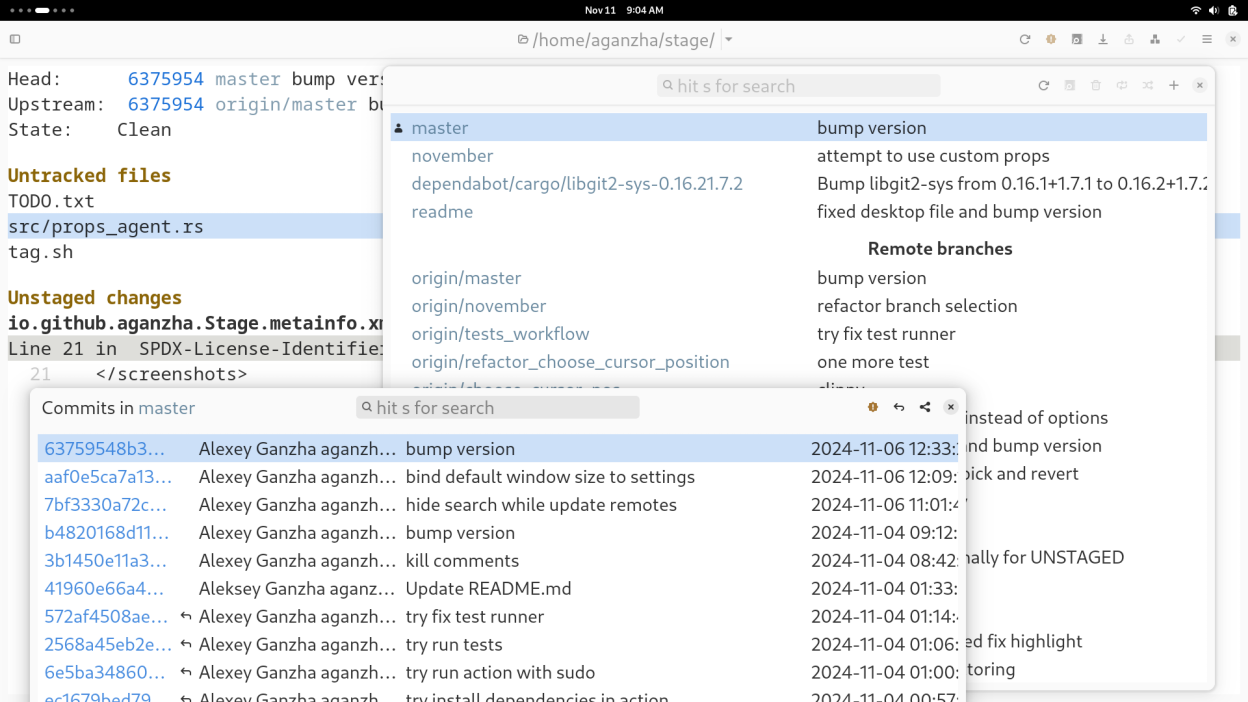Click the Untracked files section header

pyautogui.click(x=90, y=176)
